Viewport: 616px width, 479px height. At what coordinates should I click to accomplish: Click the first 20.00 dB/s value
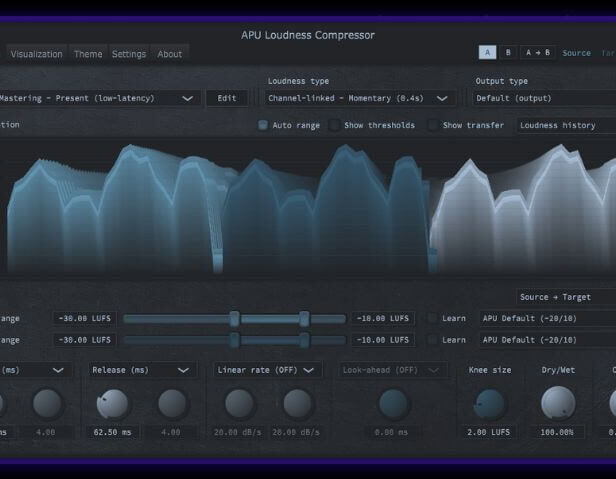click(x=237, y=432)
